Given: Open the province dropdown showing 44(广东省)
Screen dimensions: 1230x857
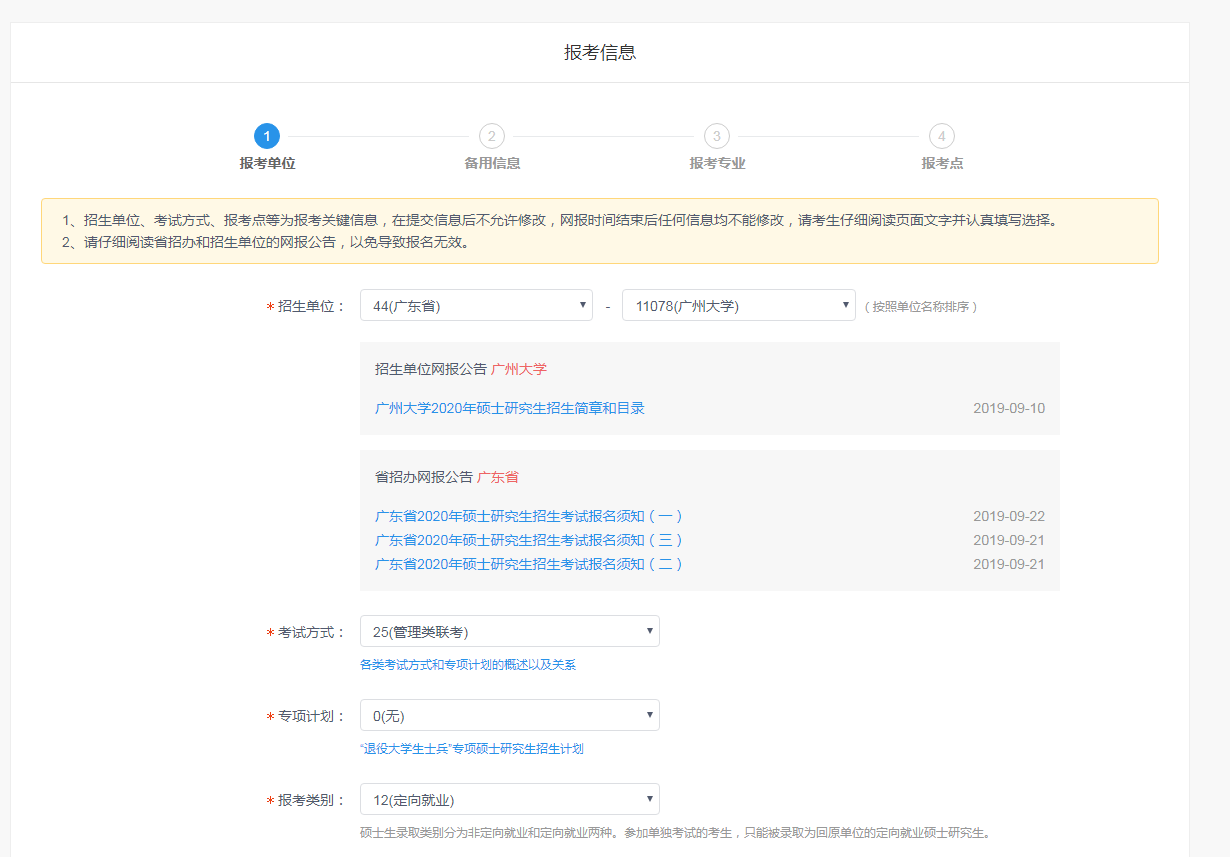Looking at the screenshot, I should pos(476,304).
